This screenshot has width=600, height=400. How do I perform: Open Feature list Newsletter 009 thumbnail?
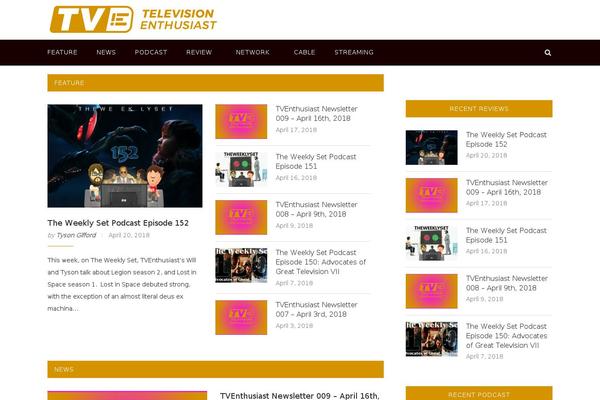241,121
